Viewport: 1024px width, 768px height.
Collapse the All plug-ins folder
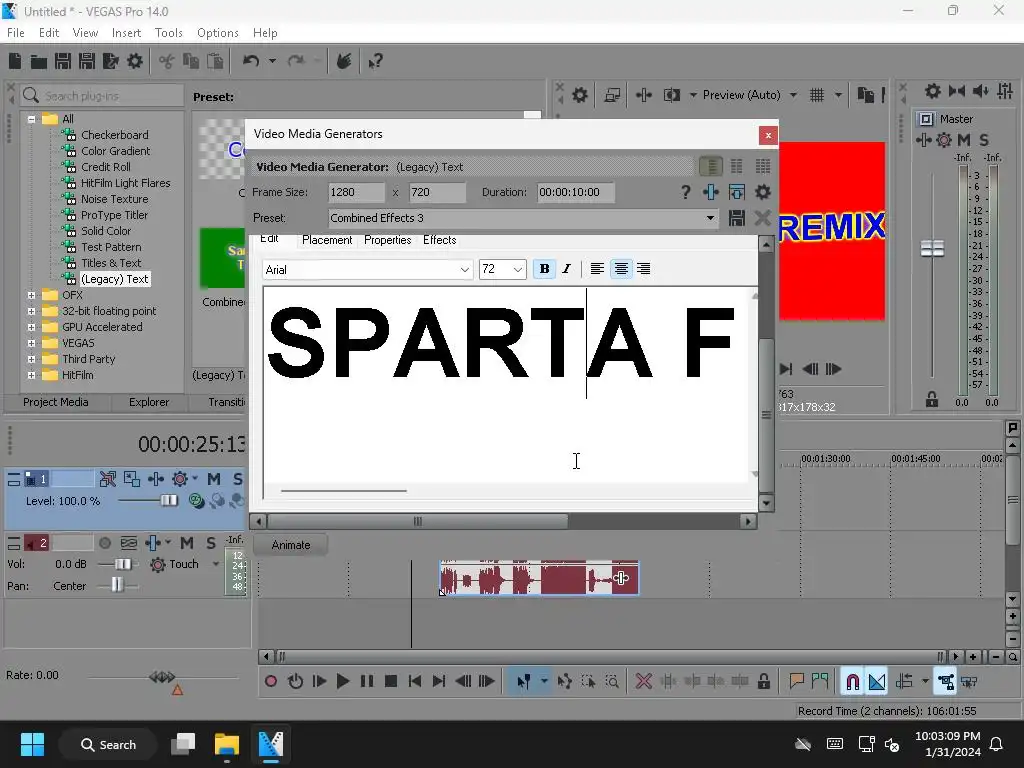[31, 119]
